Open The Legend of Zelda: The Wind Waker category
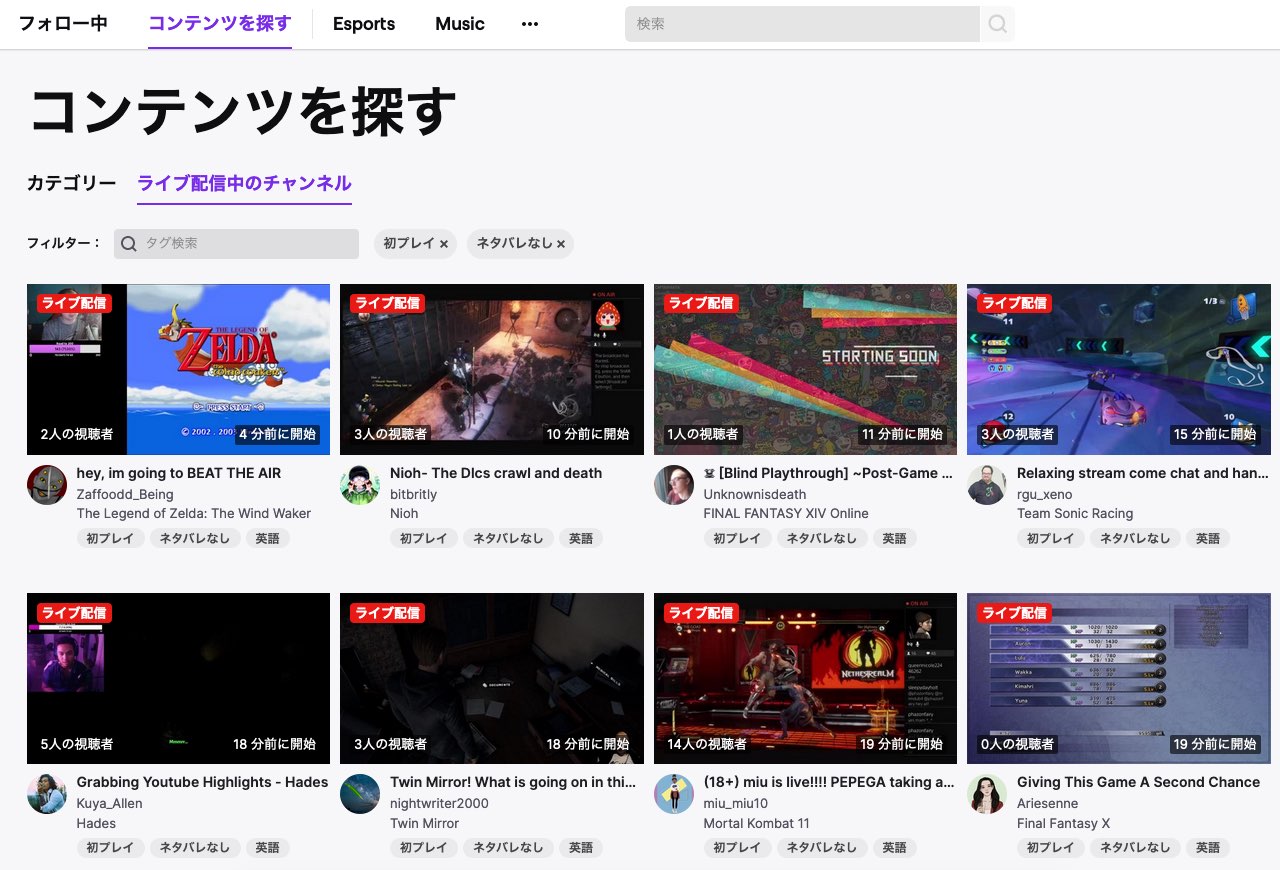 (194, 513)
